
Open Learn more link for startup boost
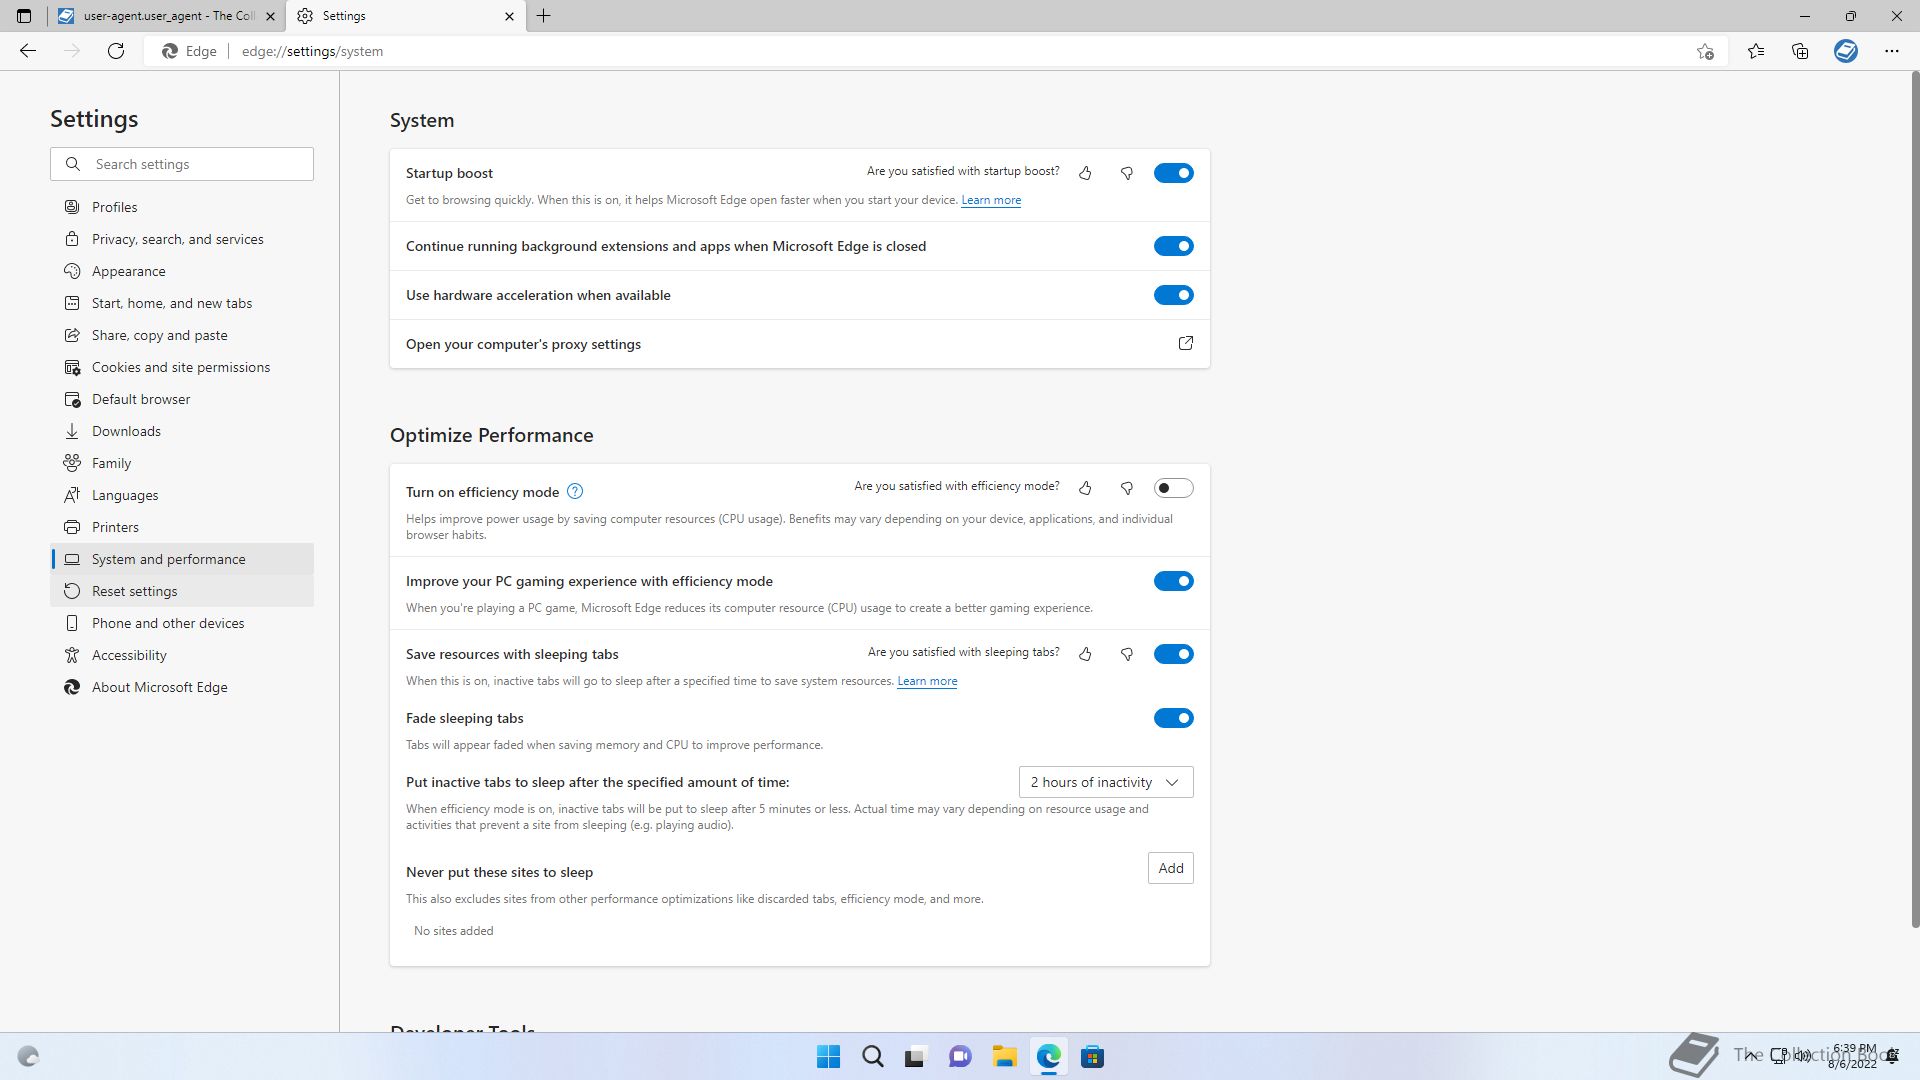(x=991, y=200)
